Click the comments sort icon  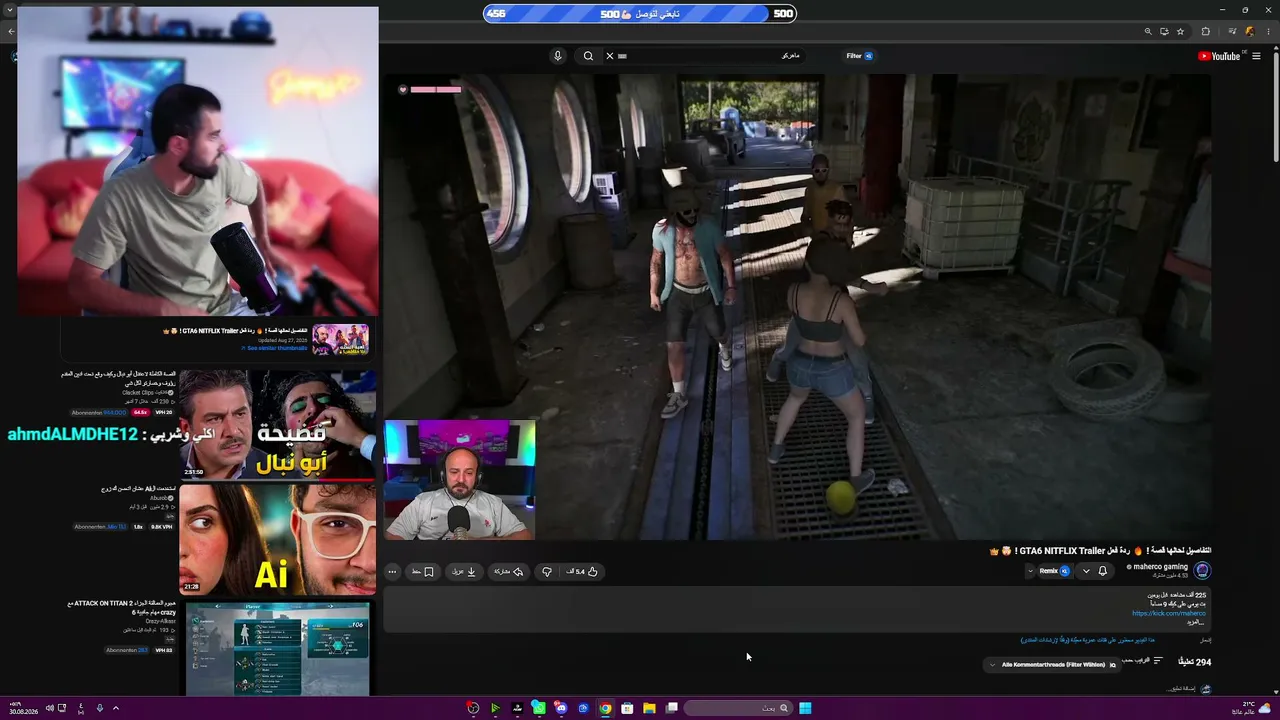1158,661
